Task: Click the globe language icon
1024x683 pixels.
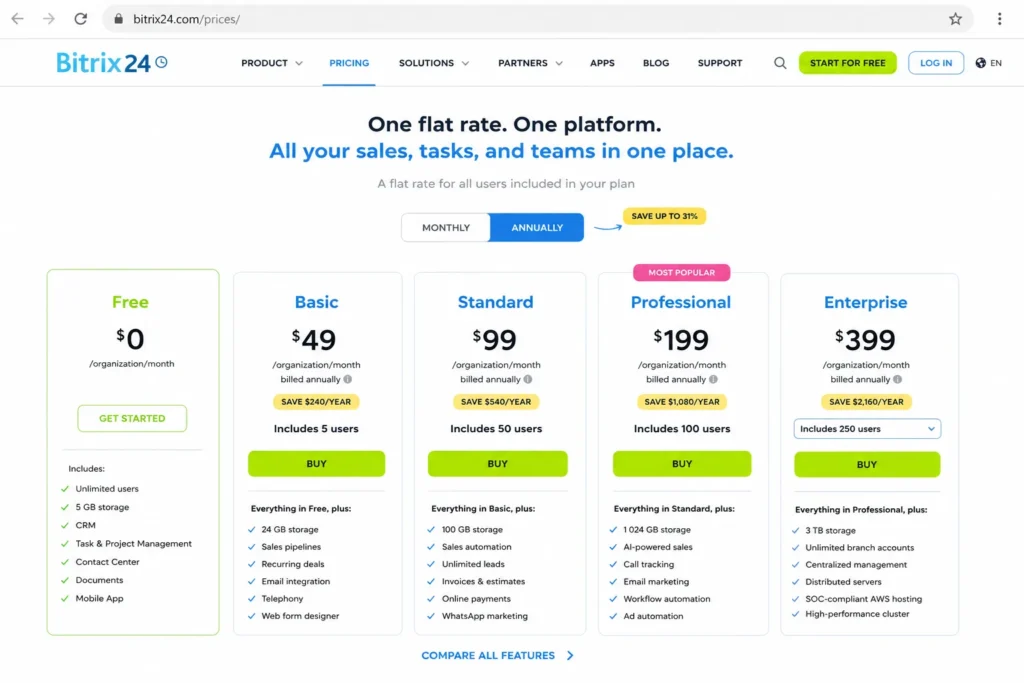Action: click(980, 63)
